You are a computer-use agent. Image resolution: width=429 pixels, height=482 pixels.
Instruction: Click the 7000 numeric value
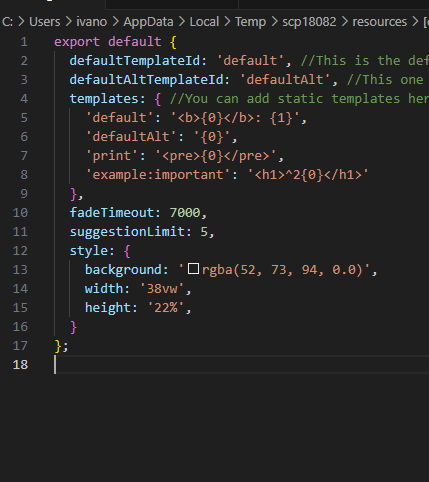pos(185,213)
